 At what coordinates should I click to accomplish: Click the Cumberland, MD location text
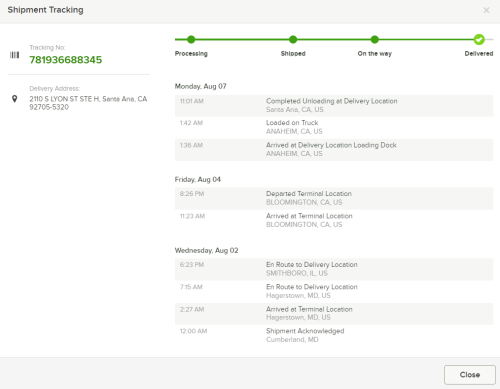coord(292,340)
